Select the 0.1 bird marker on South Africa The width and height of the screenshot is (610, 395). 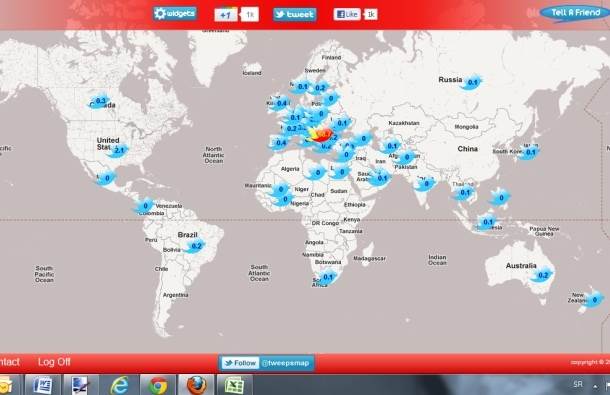point(328,277)
